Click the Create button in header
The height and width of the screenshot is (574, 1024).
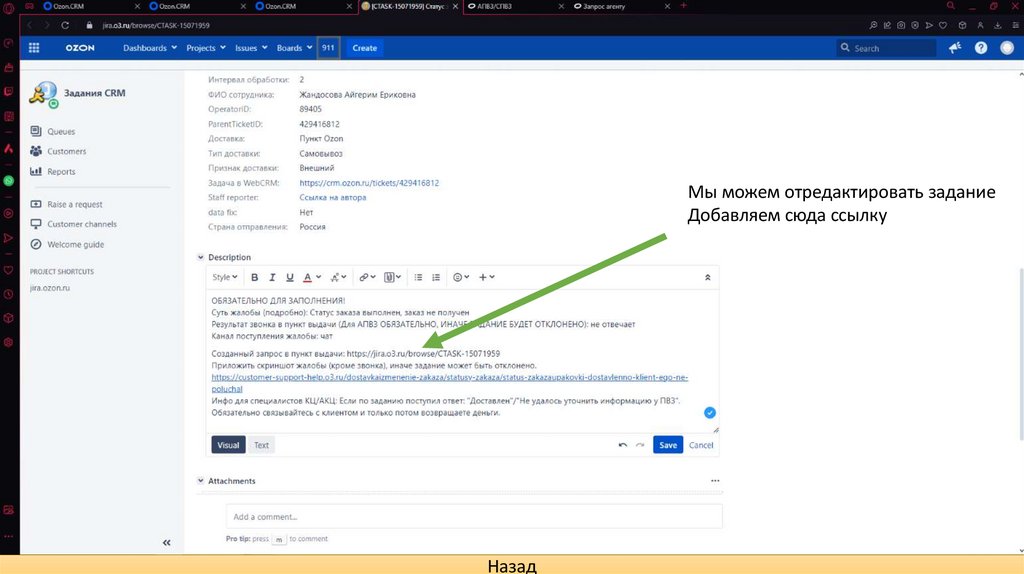[364, 48]
